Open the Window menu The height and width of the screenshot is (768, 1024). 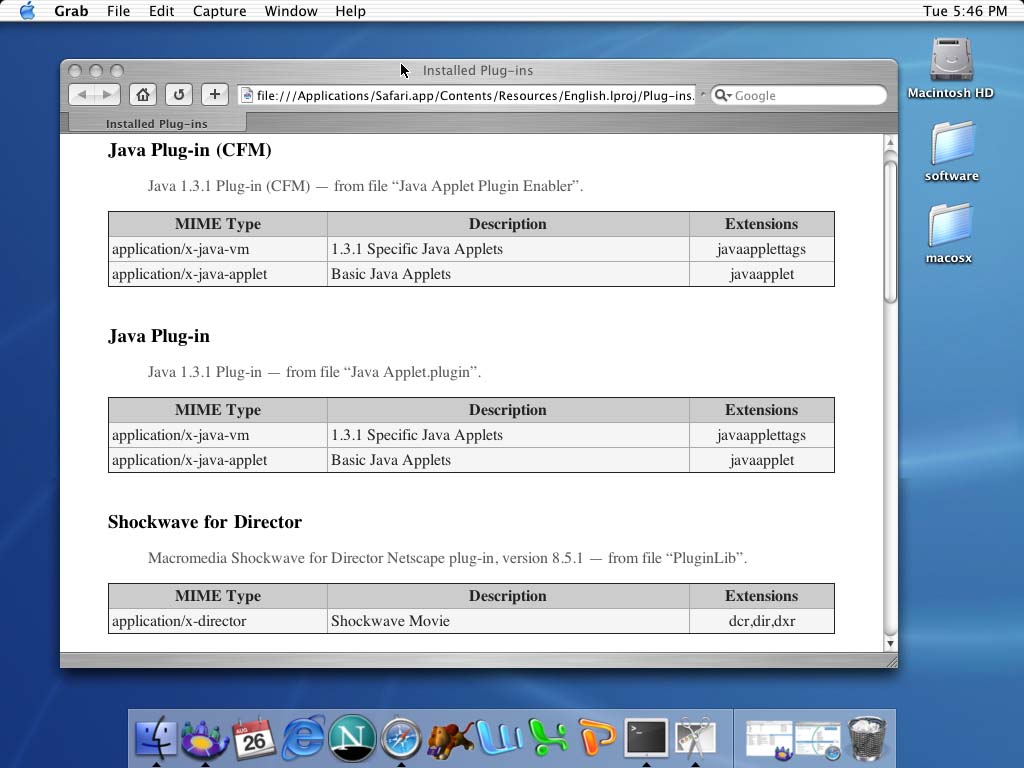291,11
